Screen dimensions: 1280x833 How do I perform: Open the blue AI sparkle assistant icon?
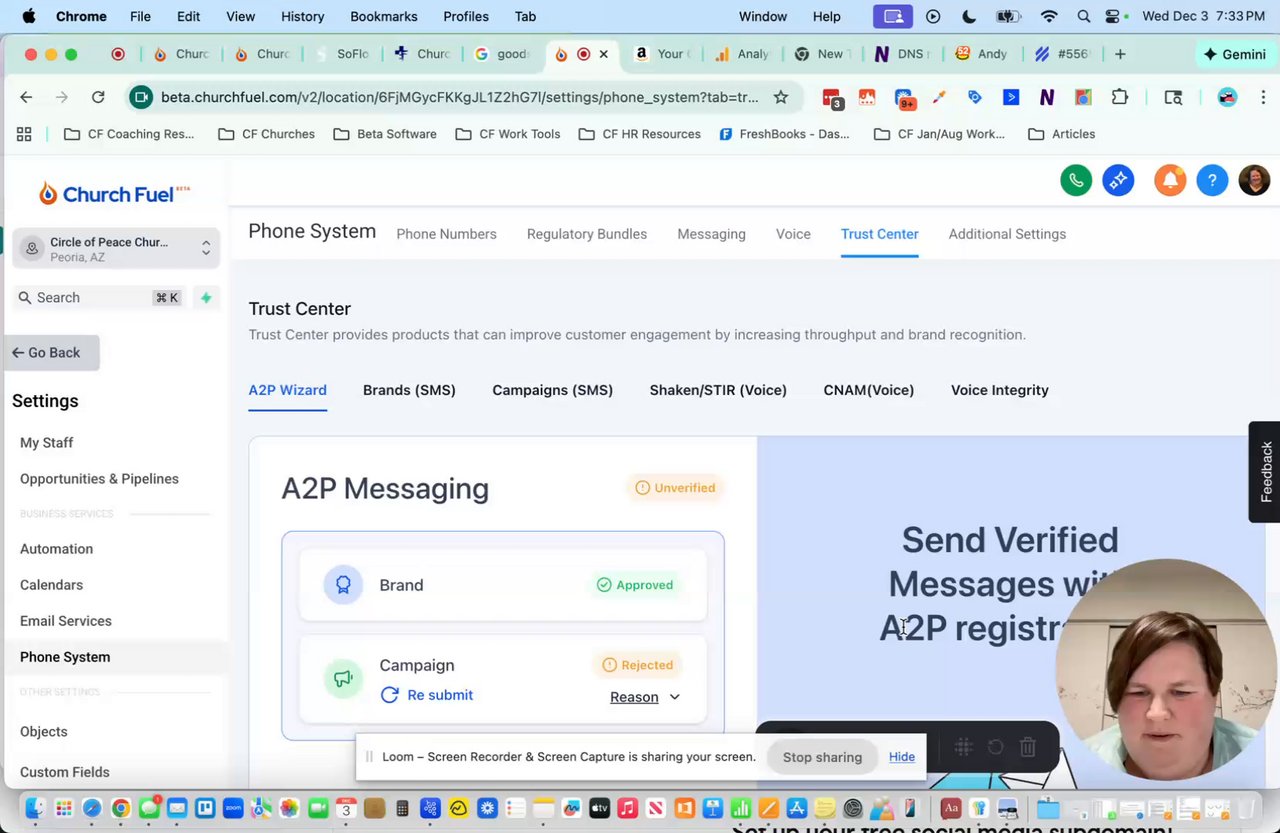pyautogui.click(x=1118, y=180)
